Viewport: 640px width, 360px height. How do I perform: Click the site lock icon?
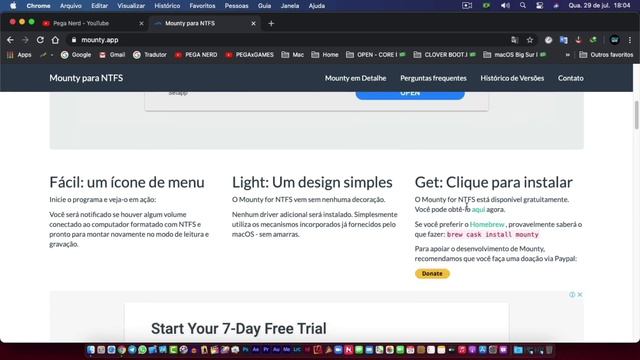click(74, 40)
